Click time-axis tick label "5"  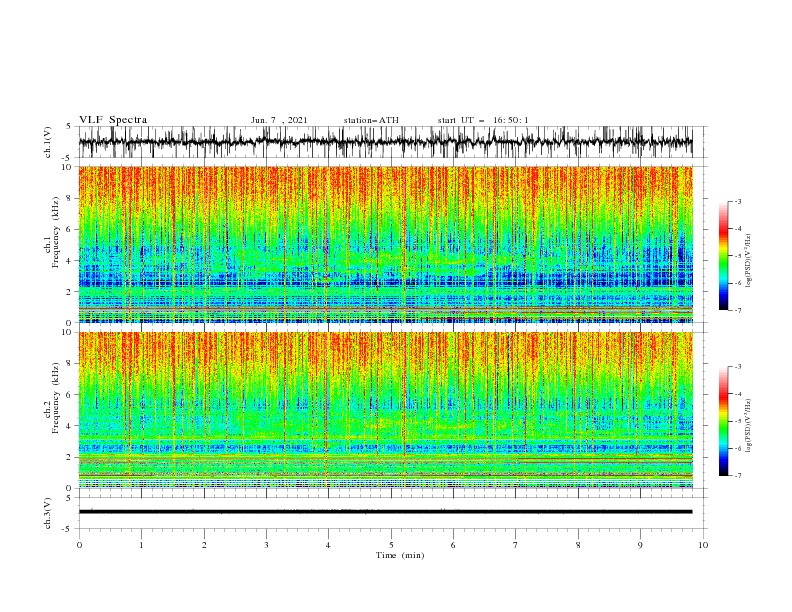391,545
